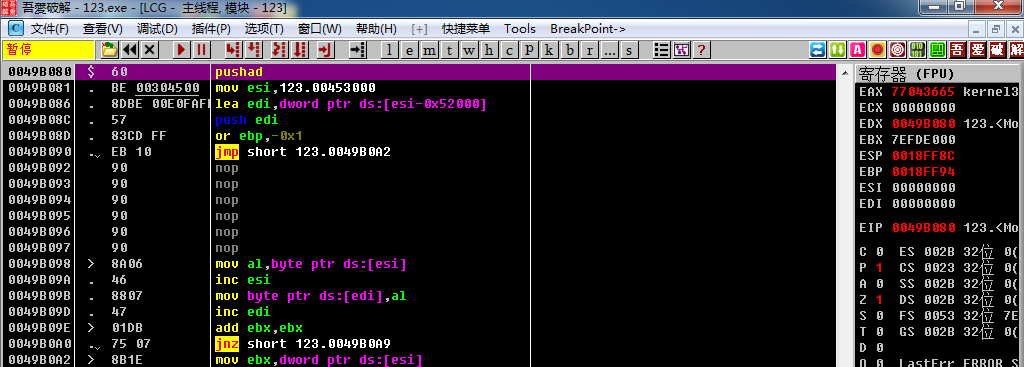Open References window with 'r' button
Screen dimensions: 1024x367
[x=589, y=50]
